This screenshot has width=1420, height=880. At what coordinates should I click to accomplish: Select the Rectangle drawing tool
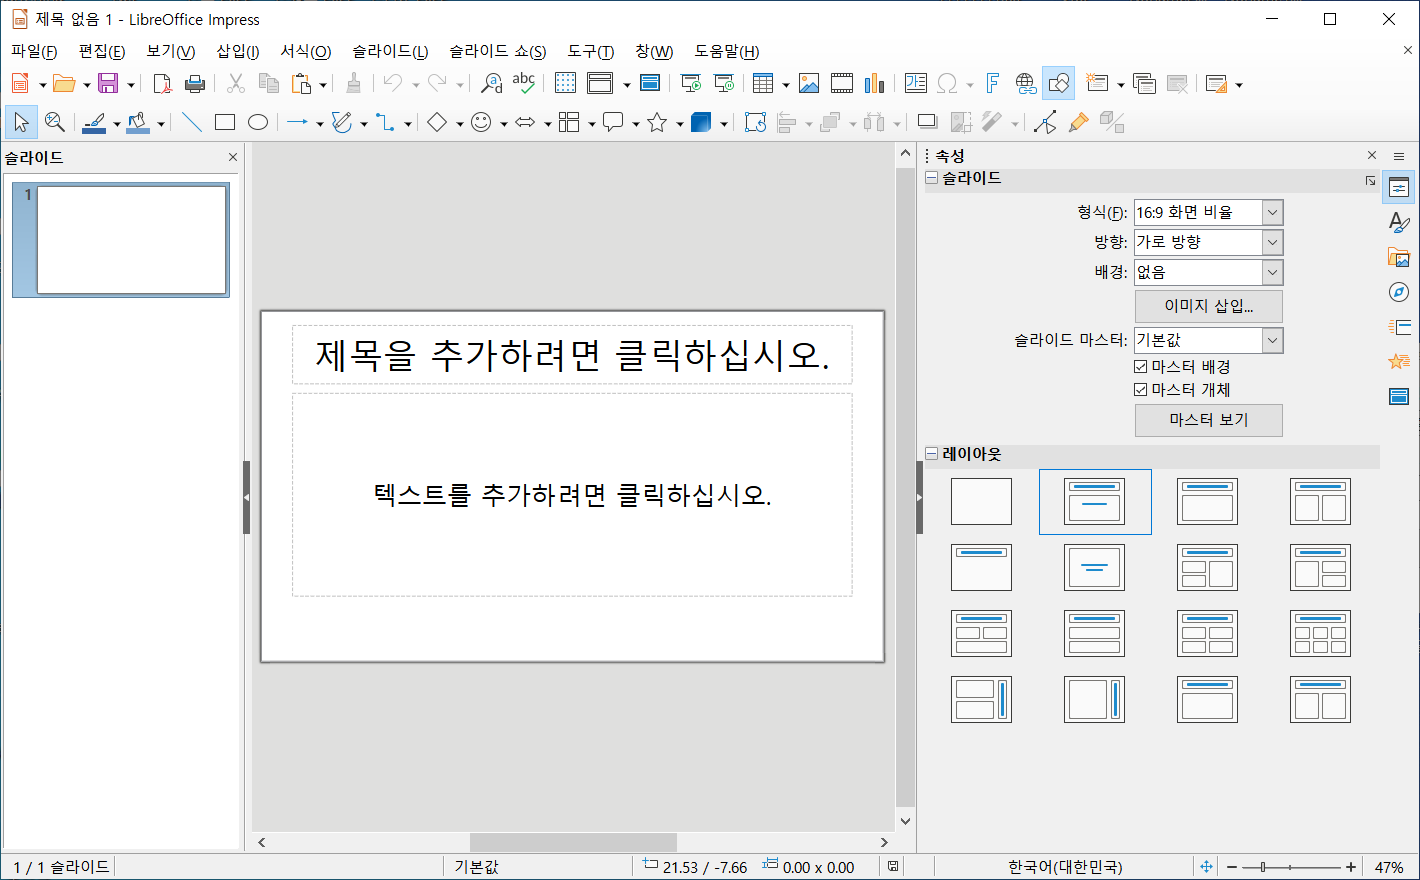pos(225,123)
